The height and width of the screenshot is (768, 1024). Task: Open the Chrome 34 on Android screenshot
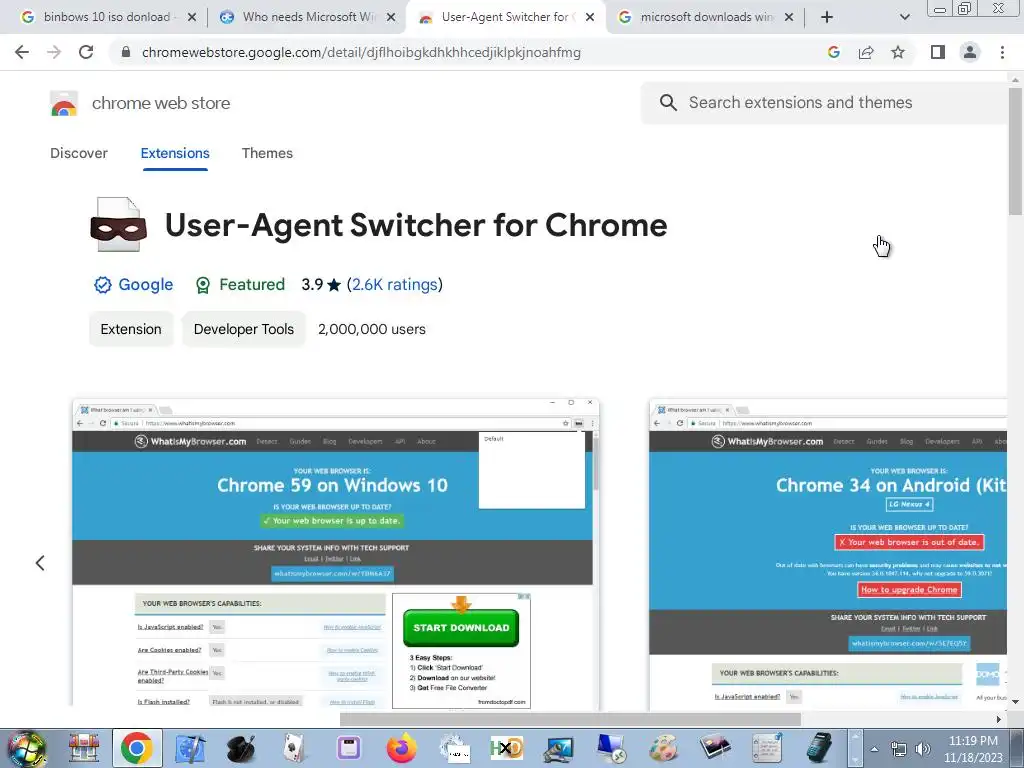828,554
